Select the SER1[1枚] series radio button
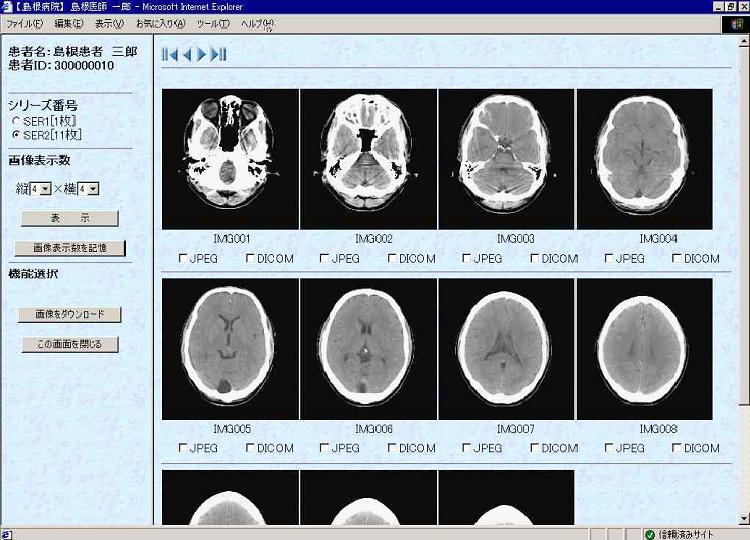This screenshot has width=750, height=540. click(x=15, y=121)
